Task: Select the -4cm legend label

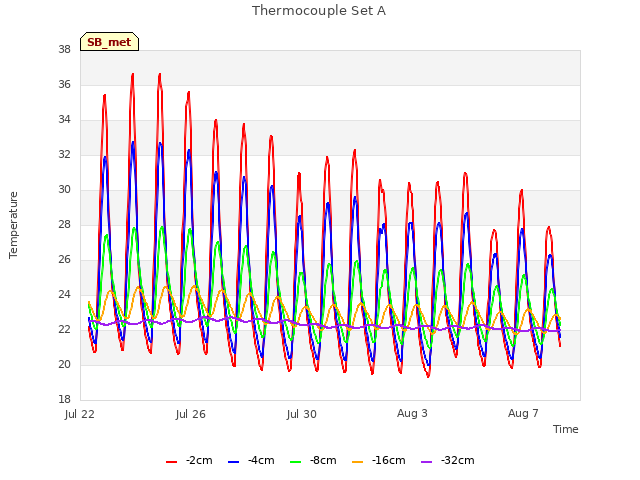Action: coord(261,460)
